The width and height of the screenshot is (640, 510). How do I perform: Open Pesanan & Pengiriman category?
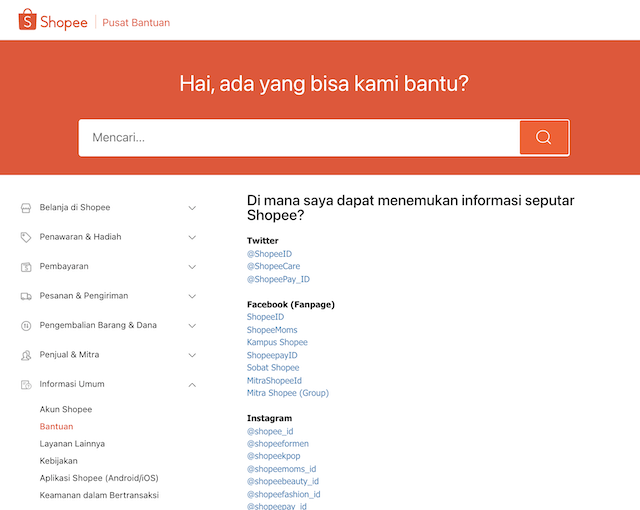tap(84, 296)
